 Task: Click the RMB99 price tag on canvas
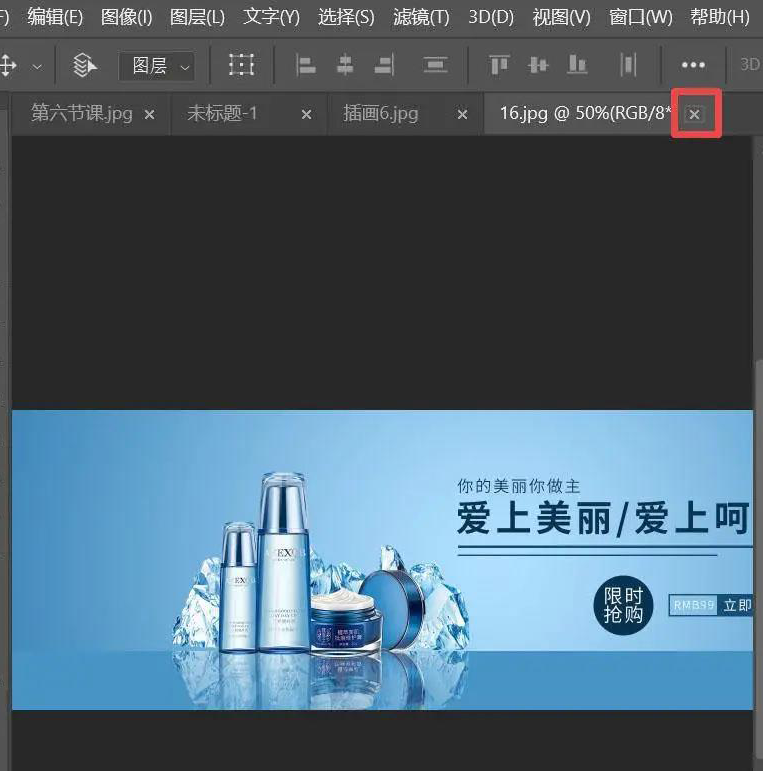tap(694, 605)
